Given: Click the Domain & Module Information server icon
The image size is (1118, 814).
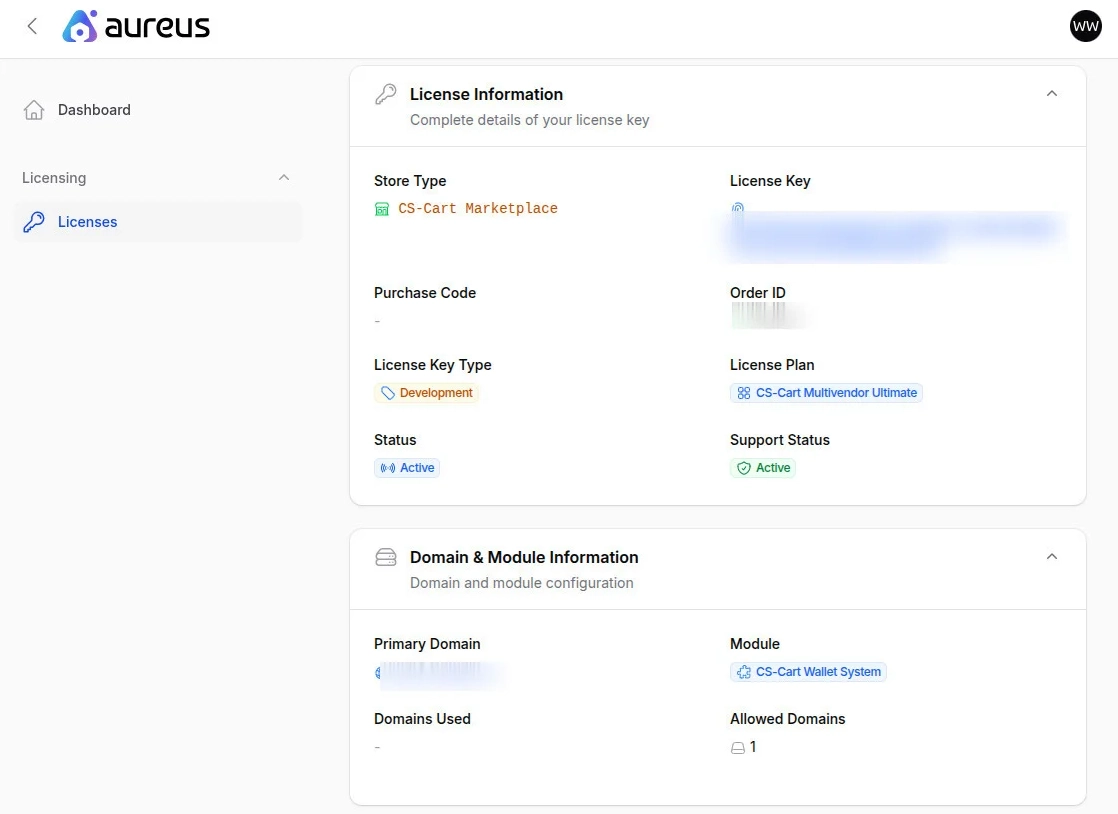Looking at the screenshot, I should [x=386, y=556].
